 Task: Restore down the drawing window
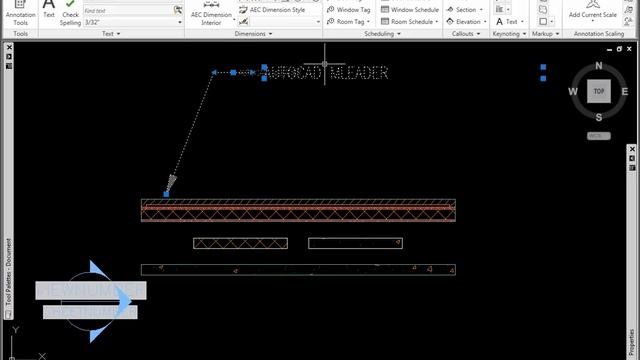[x=619, y=49]
